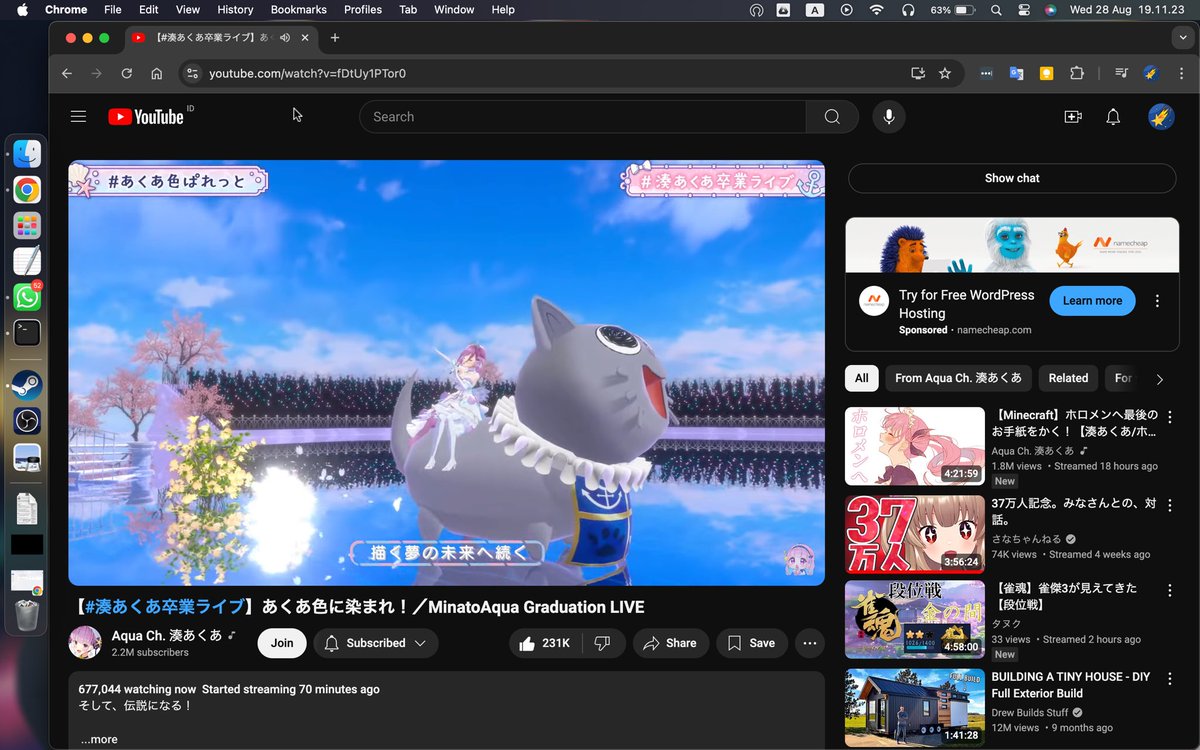Click the Create video icon on YouTube
This screenshot has height=750, width=1200.
tap(1072, 117)
